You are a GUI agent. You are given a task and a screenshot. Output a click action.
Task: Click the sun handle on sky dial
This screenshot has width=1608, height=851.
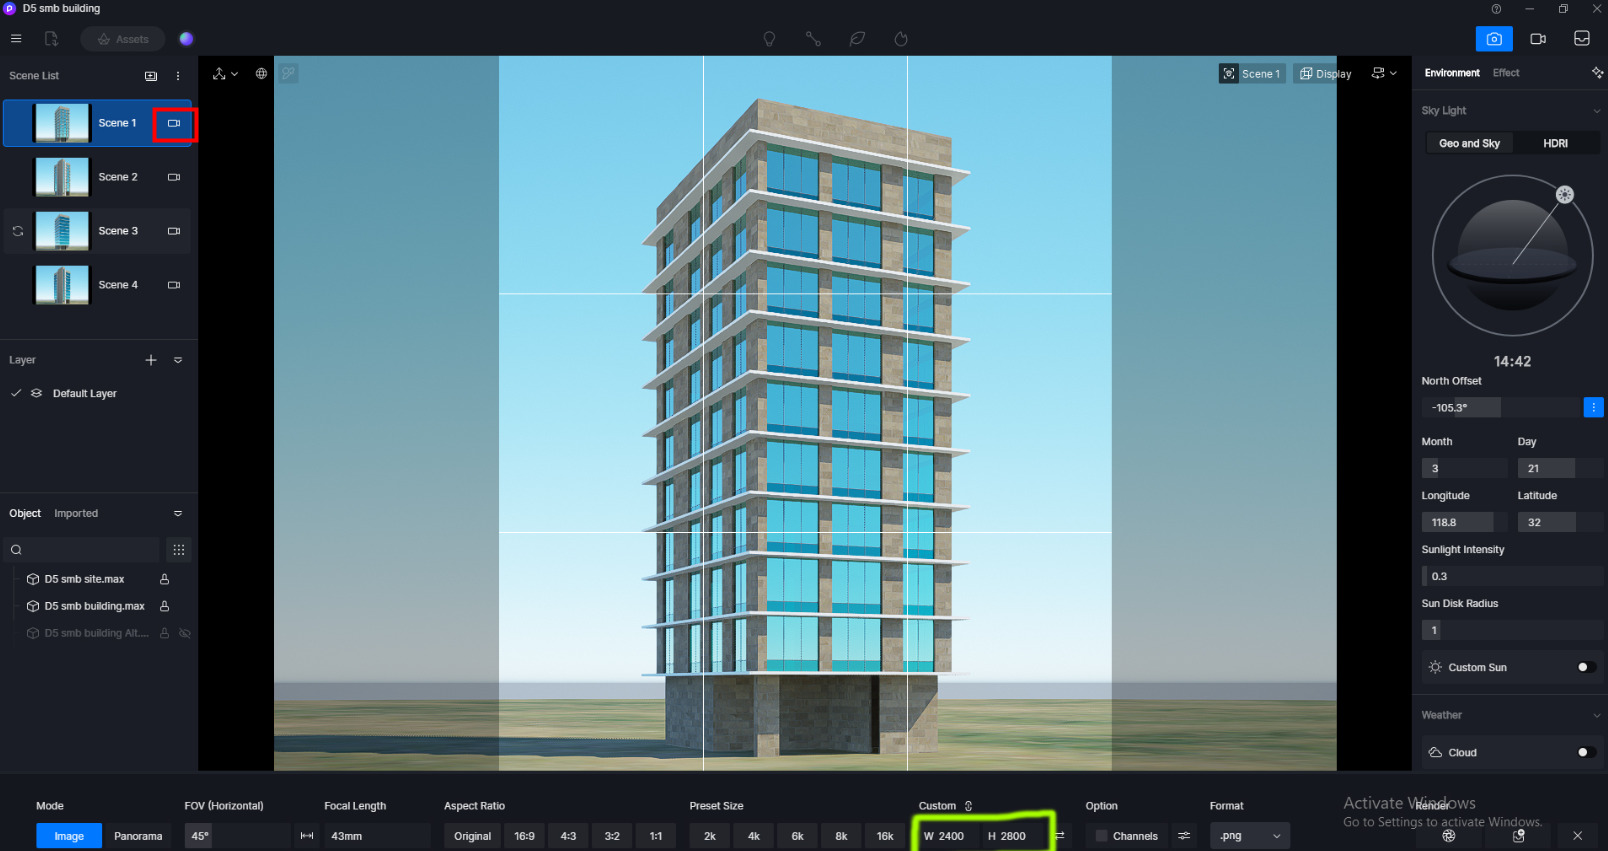(x=1565, y=195)
